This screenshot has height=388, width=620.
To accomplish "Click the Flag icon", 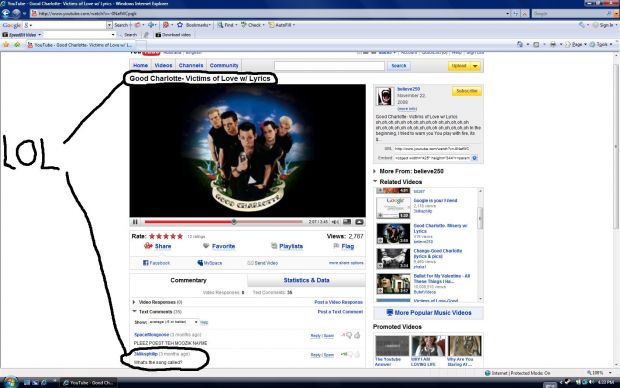I will pos(336,246).
